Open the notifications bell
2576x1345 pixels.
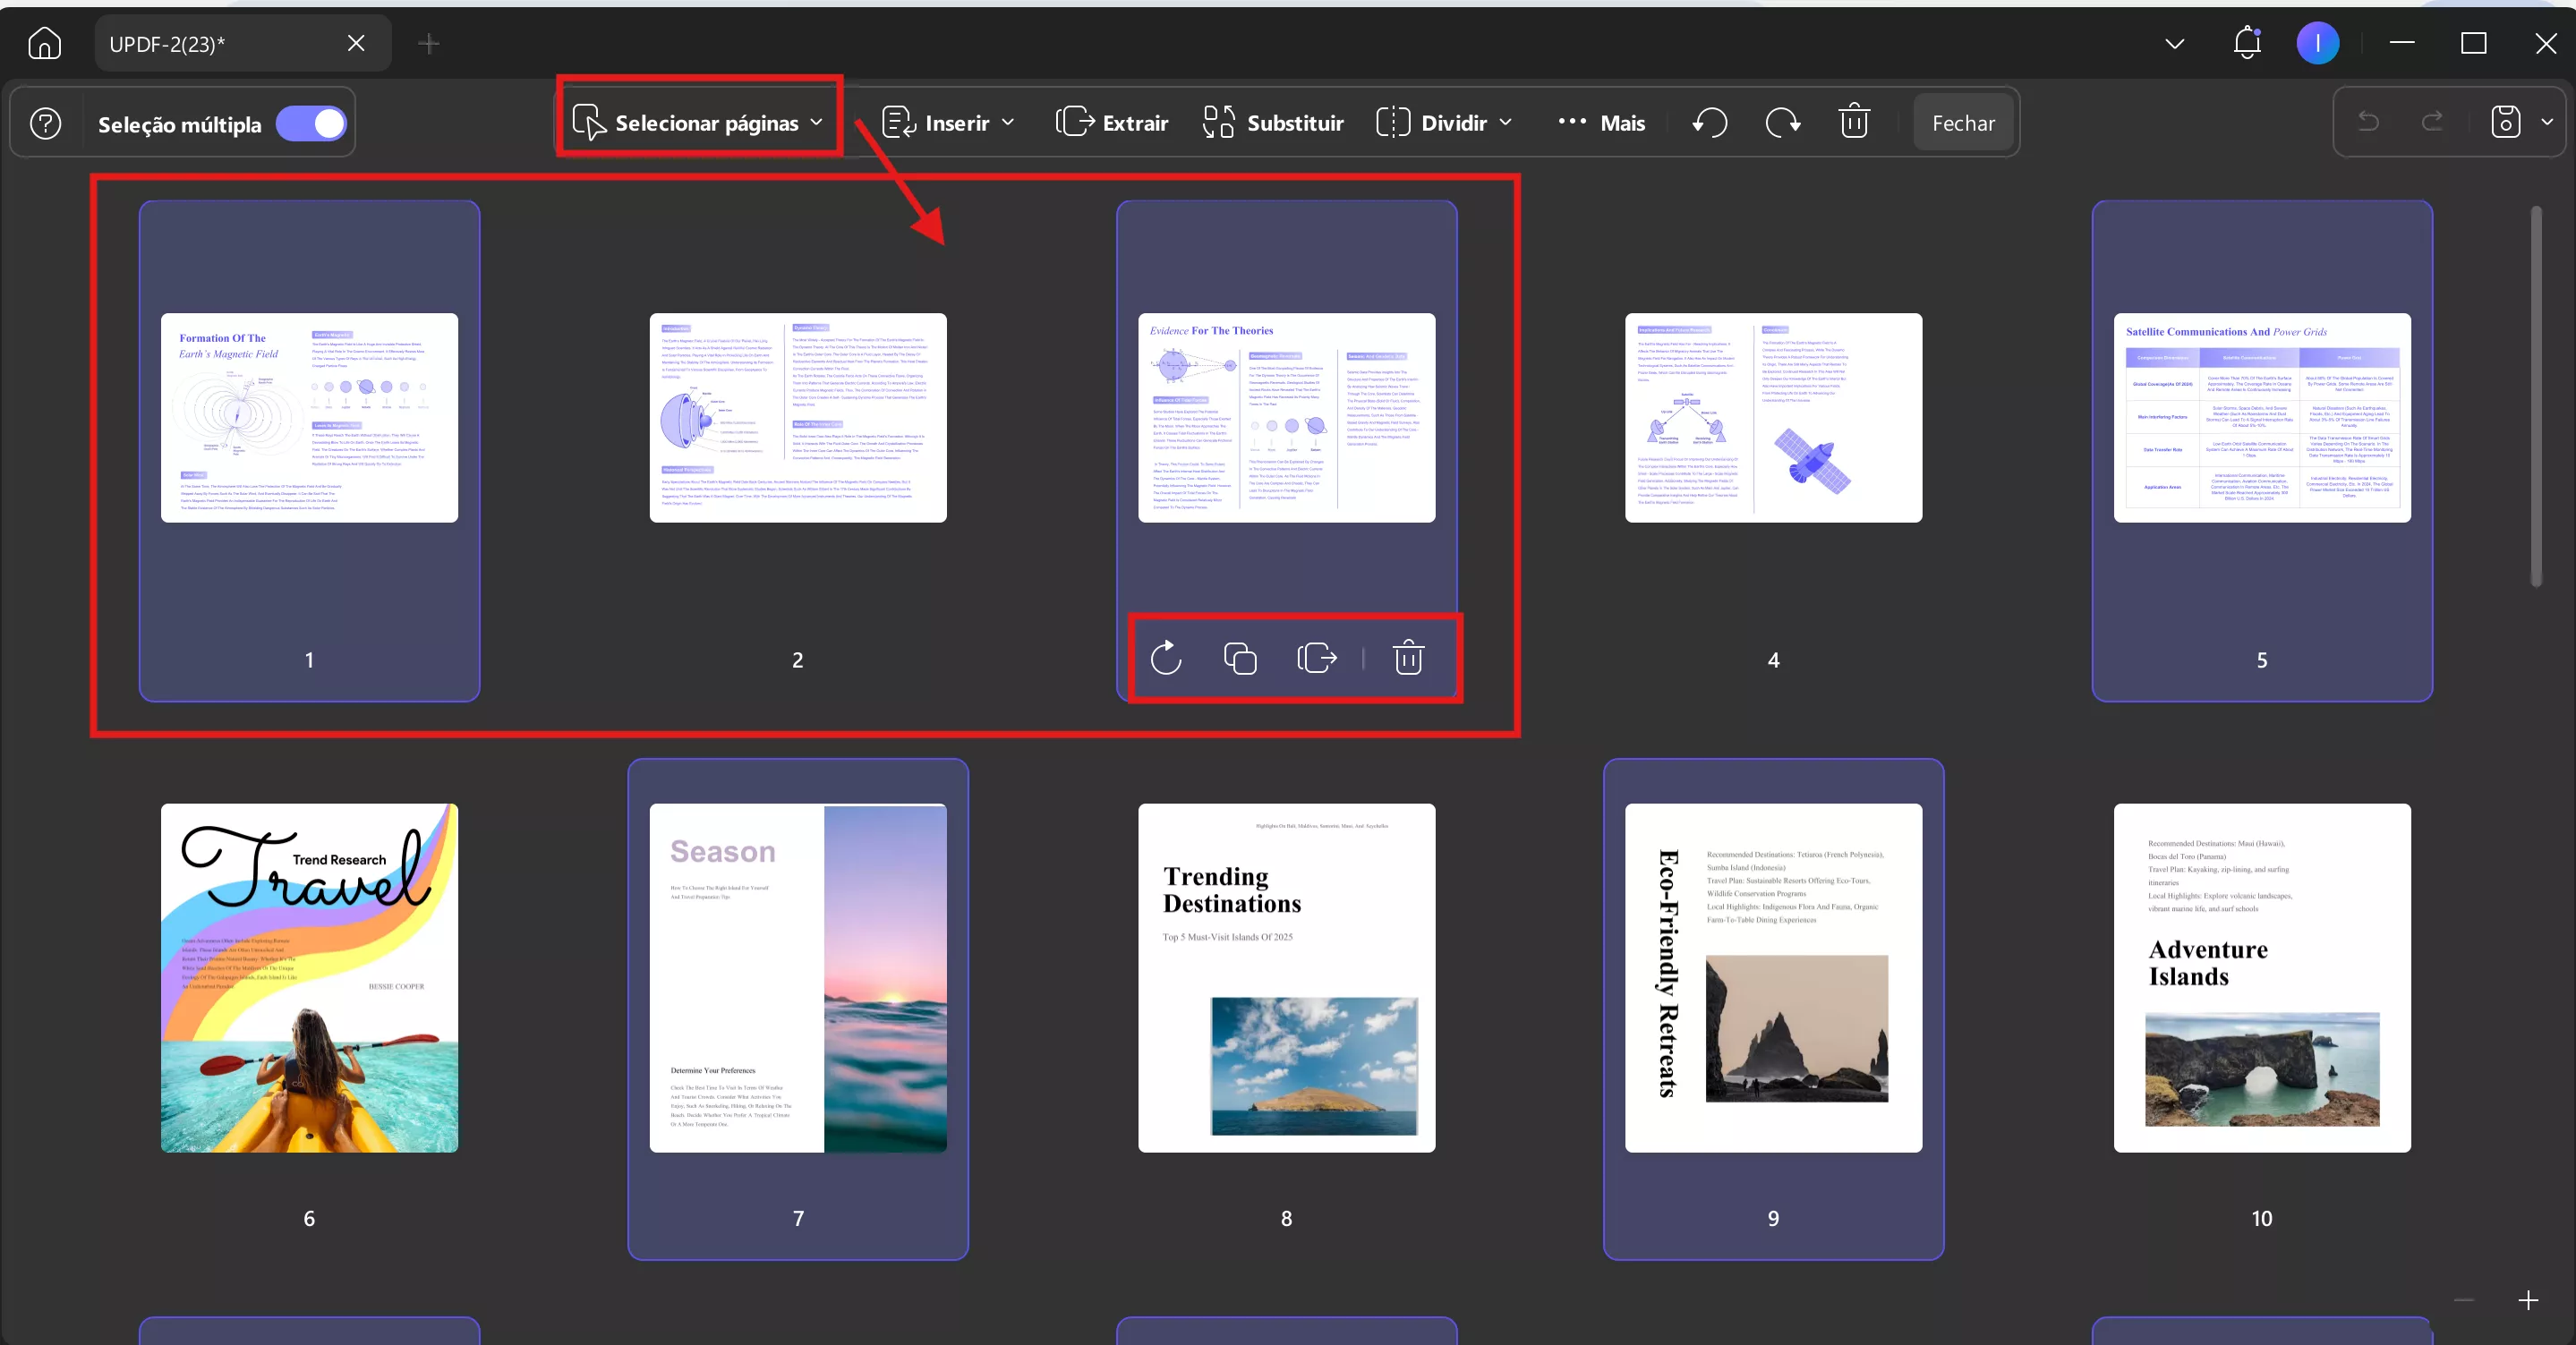tap(2247, 43)
